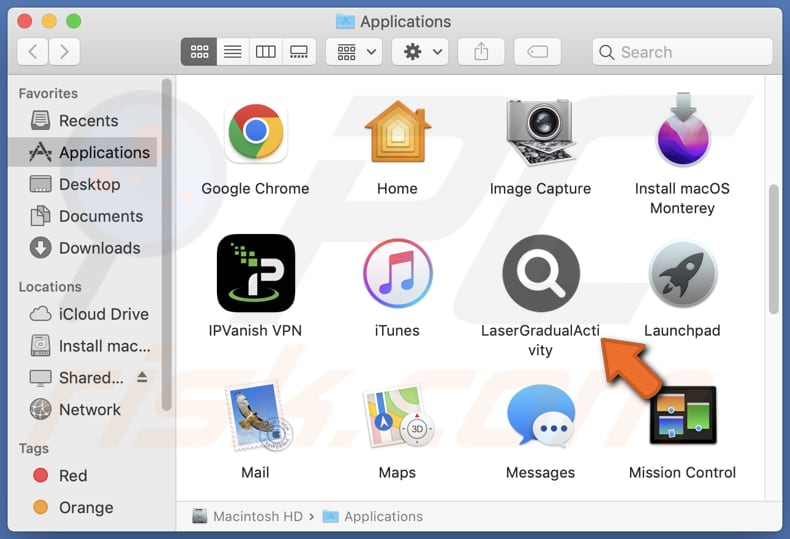Select the Mail stamp icon
The width and height of the screenshot is (790, 539).
[258, 416]
